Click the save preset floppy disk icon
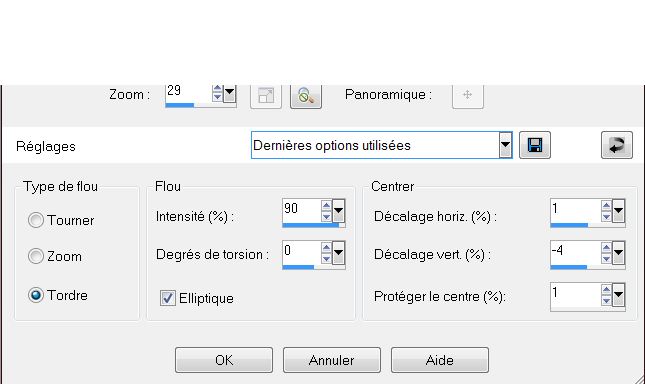645x384 pixels. [x=535, y=145]
